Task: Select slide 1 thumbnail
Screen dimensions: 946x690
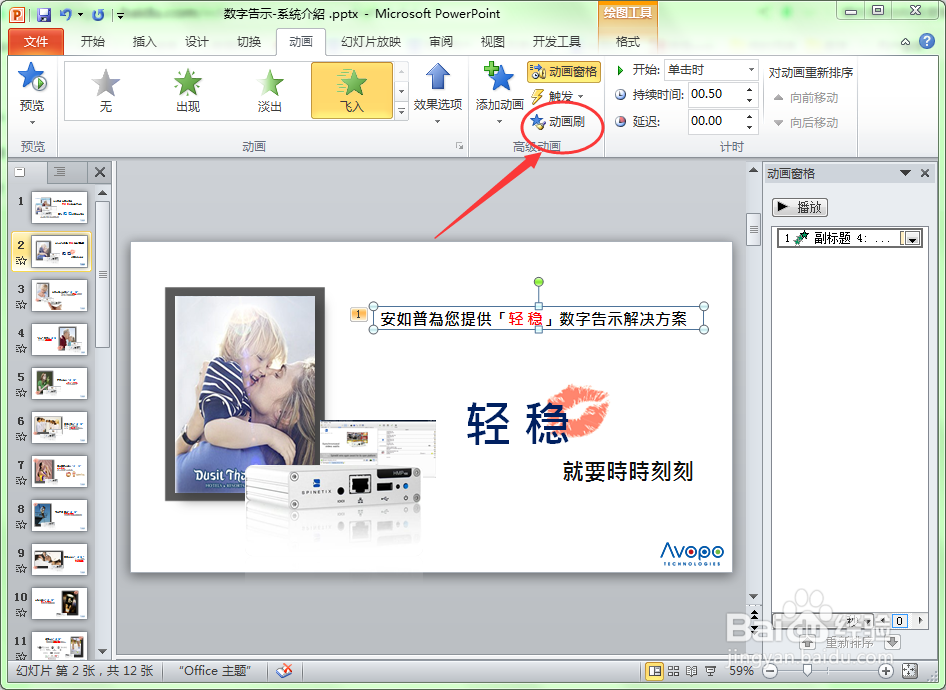Action: [x=60, y=207]
